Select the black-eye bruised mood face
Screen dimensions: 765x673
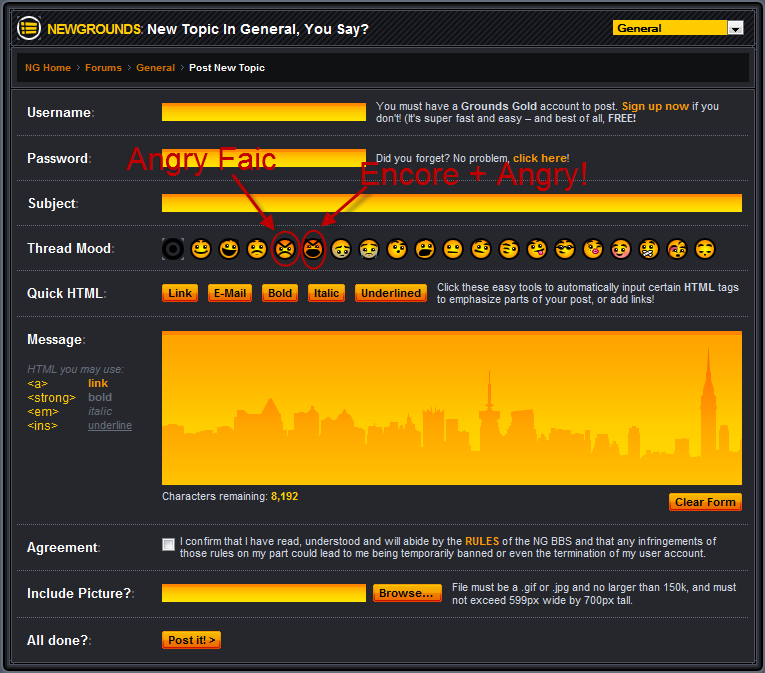click(677, 249)
